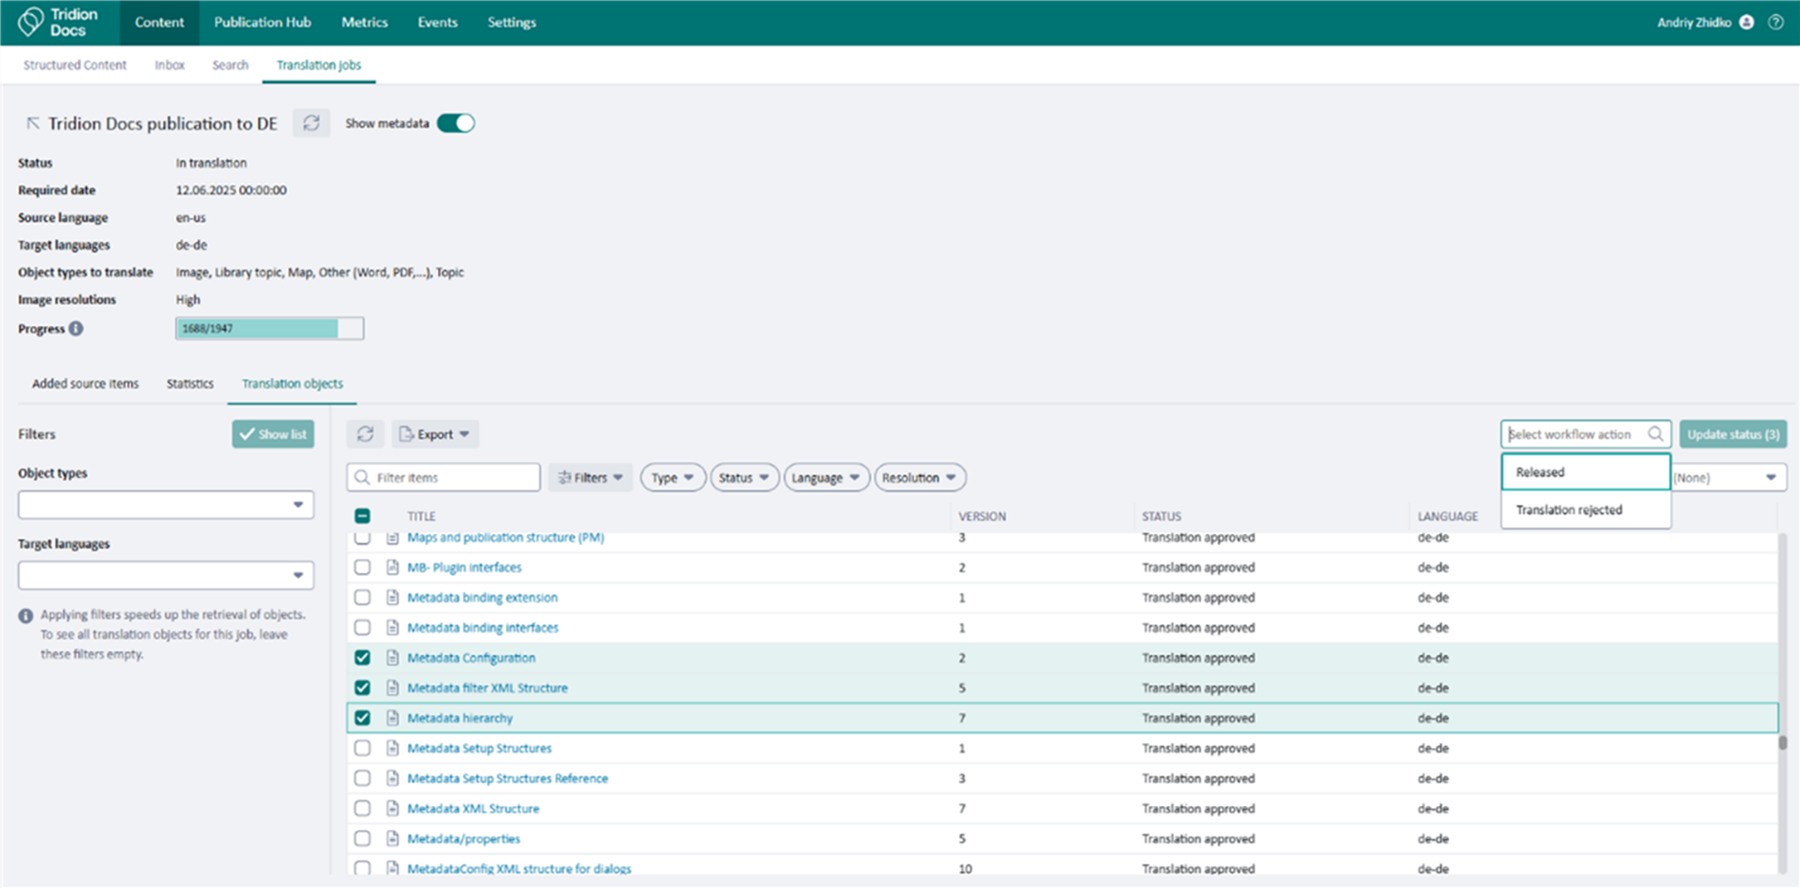
Task: Check the Metadata Setup Structures checkbox
Action: [x=362, y=748]
